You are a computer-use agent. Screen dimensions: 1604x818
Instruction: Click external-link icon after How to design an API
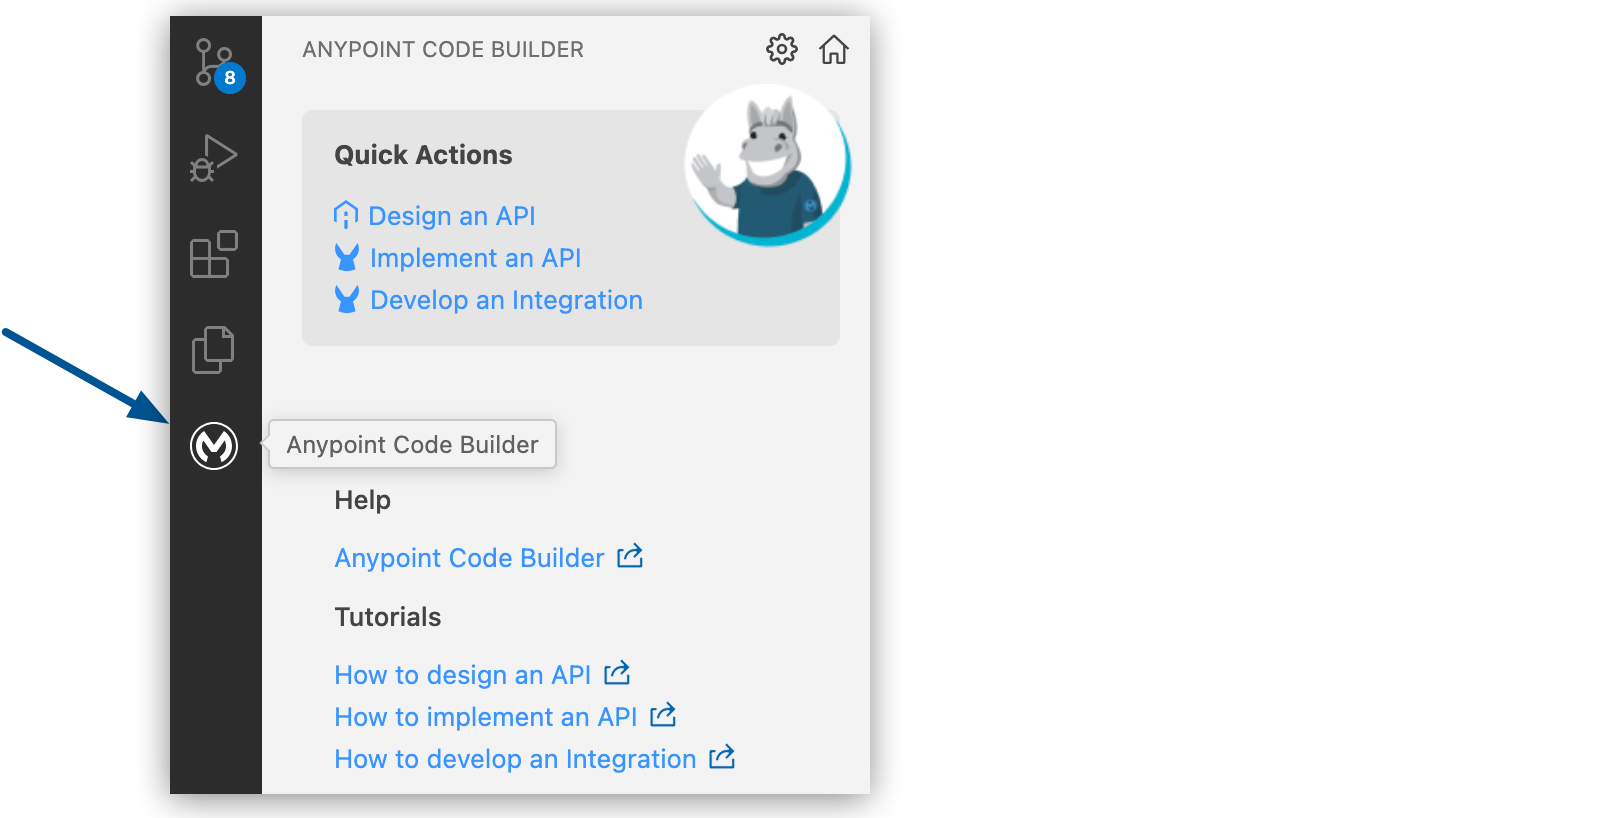coord(617,673)
